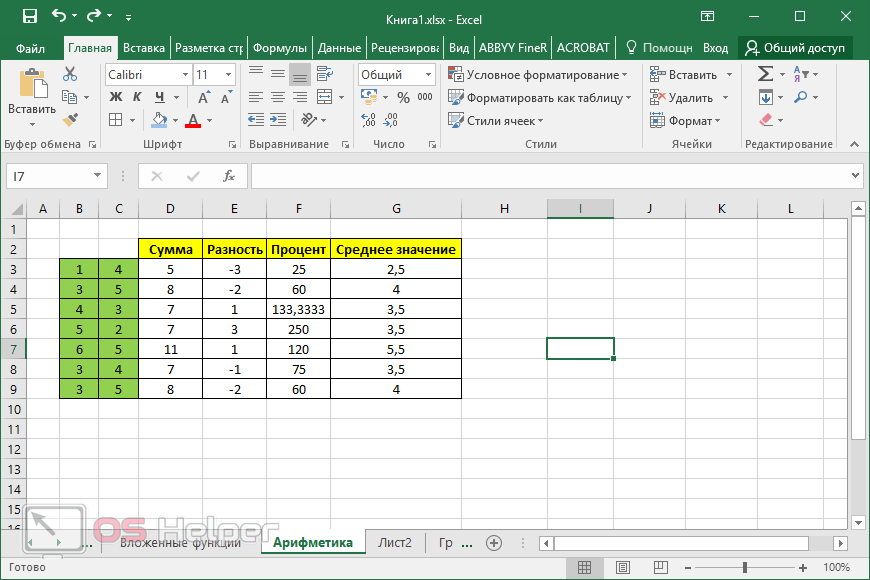870x580 pixels.
Task: Add a new sheet with plus icon
Action: point(493,543)
